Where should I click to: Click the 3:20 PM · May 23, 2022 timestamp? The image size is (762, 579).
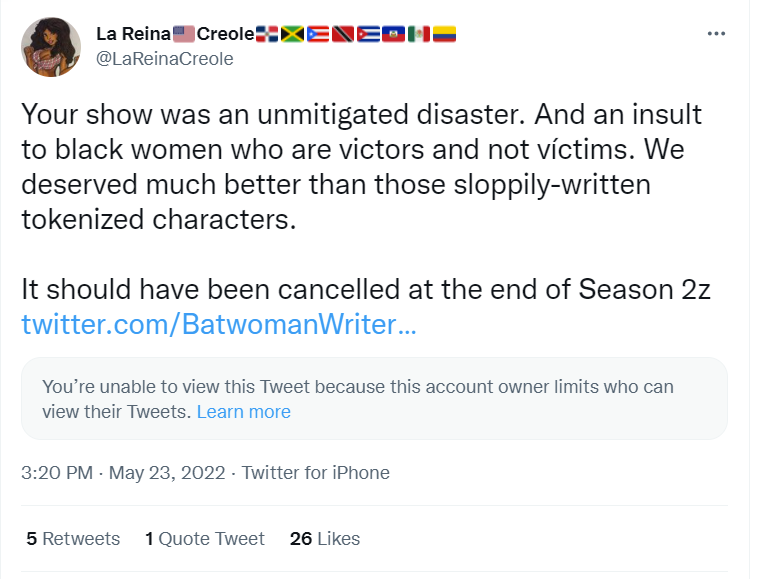click(125, 473)
